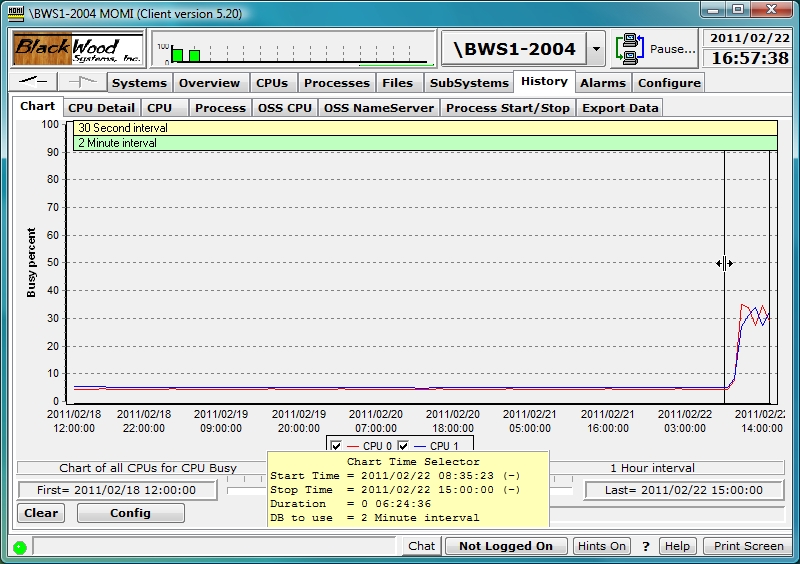Open the CPU Detail sub-tab
Viewport: 800px width, 564px height.
(101, 108)
